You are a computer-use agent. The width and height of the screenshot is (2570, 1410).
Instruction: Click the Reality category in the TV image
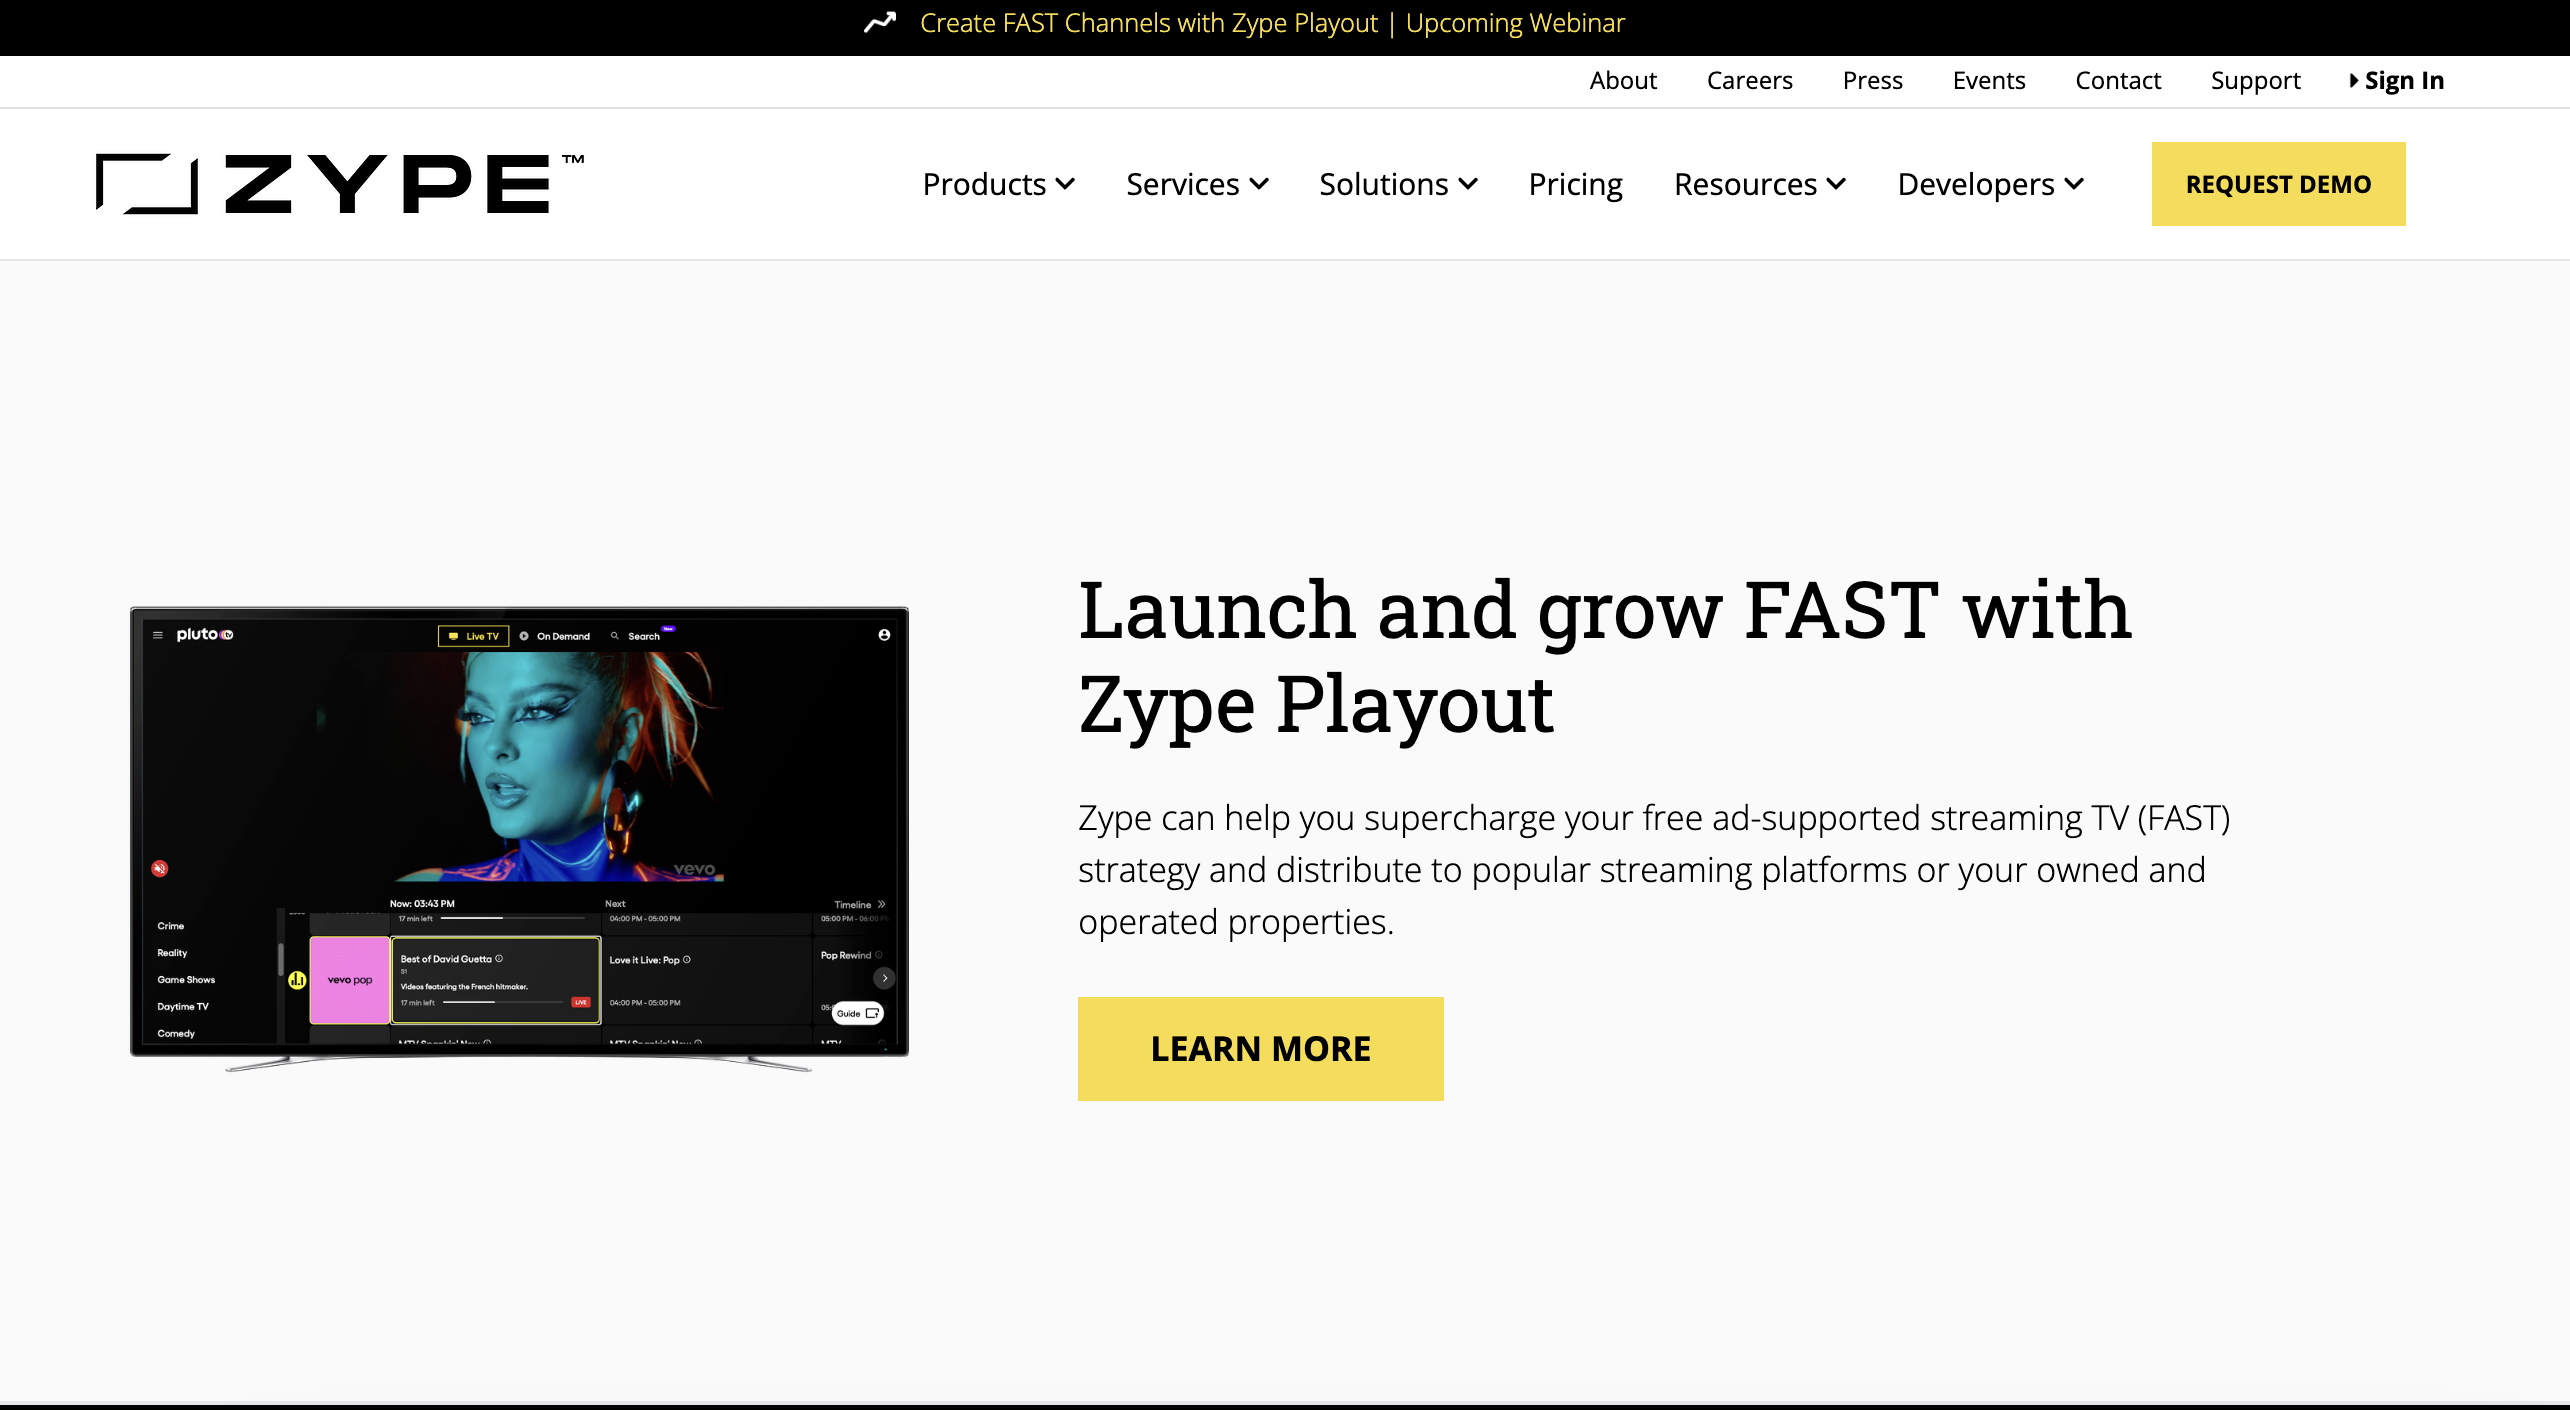pos(172,953)
